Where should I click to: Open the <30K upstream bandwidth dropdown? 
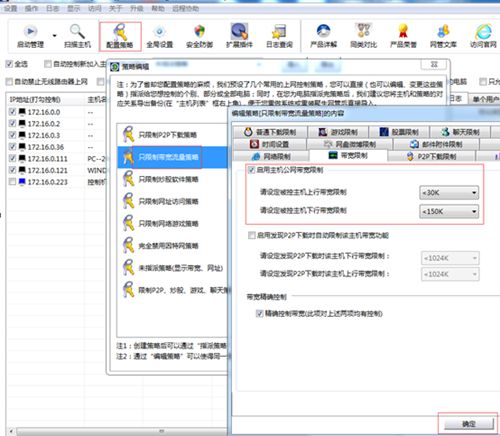(x=449, y=193)
